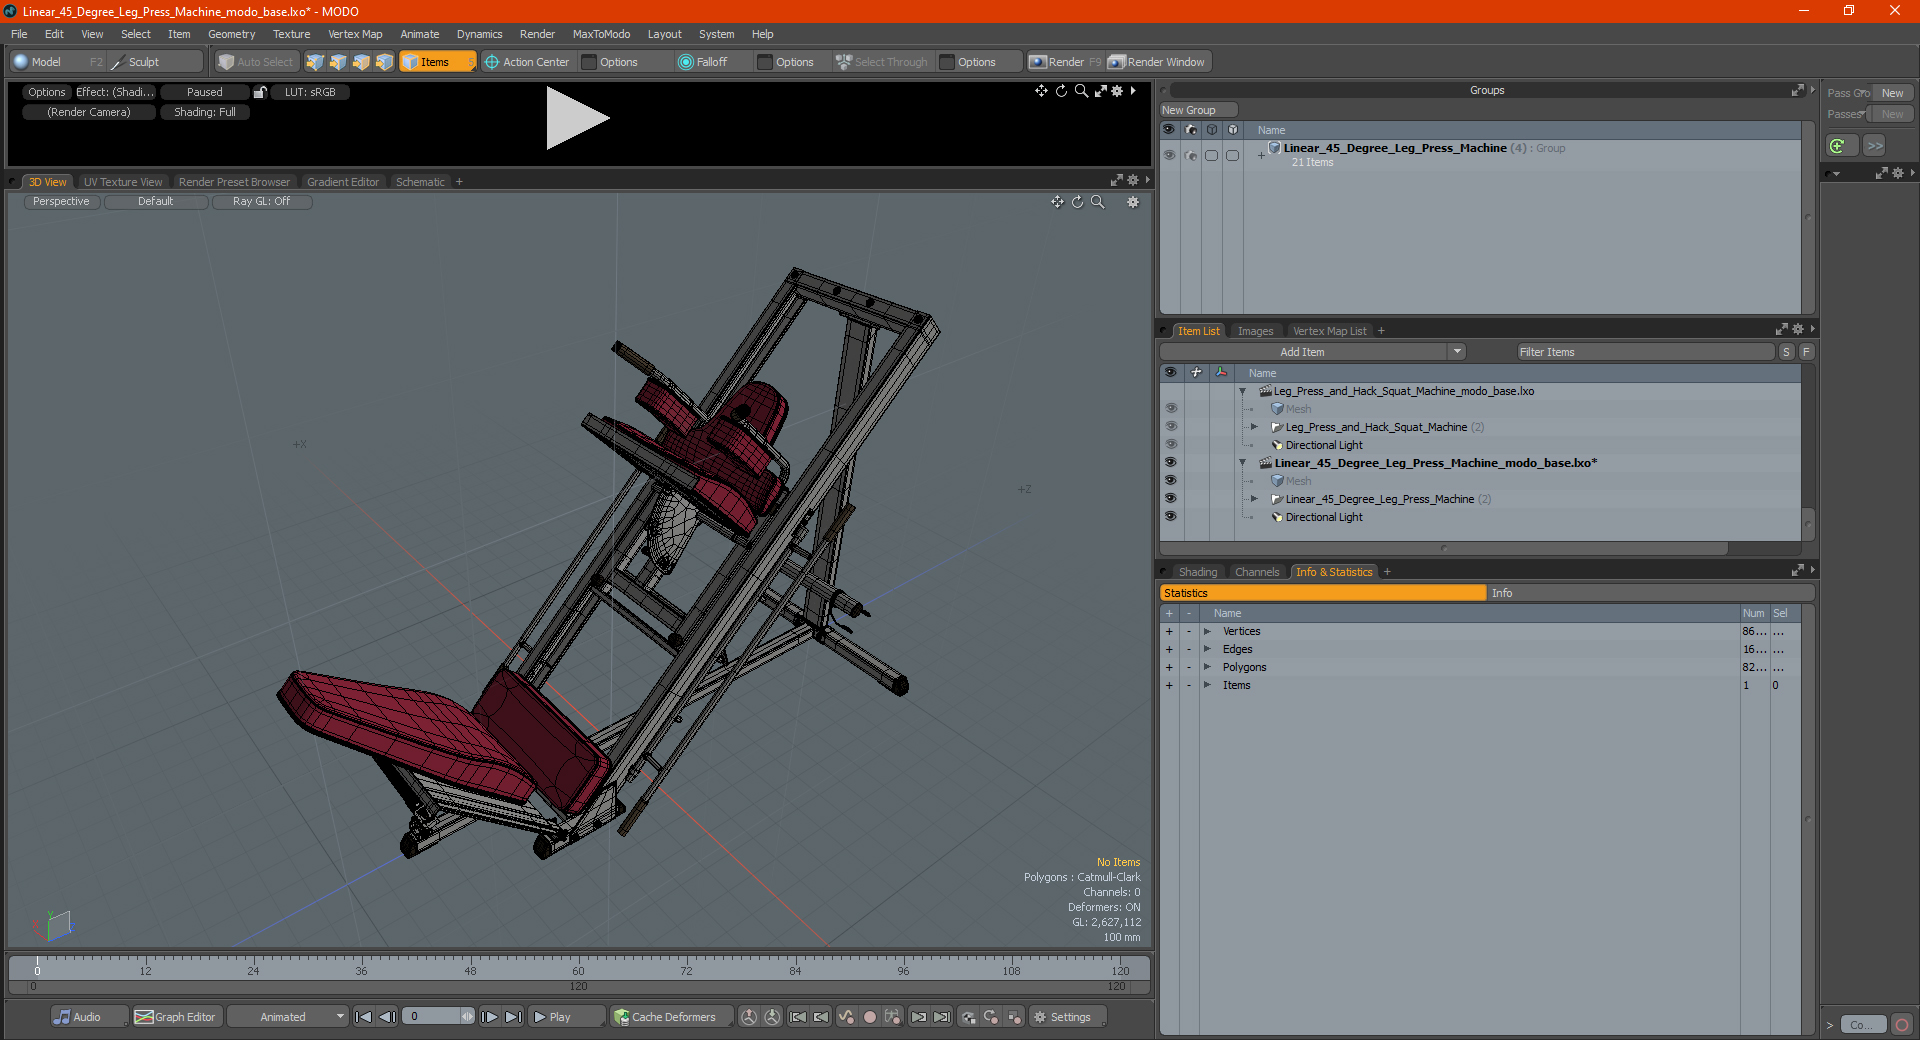Expand Leg_Press_and_Hack_Squat_Machine tree item

[x=1254, y=427]
